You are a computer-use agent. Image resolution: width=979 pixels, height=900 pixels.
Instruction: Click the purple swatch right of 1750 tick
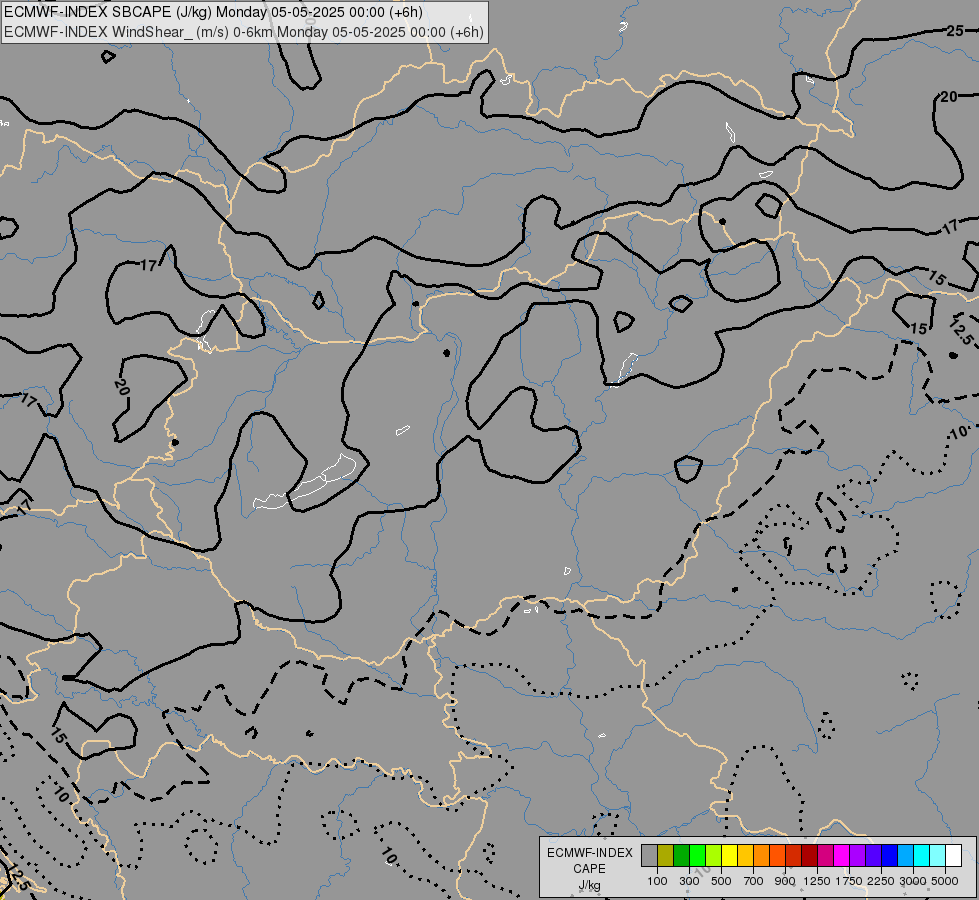pos(857,855)
